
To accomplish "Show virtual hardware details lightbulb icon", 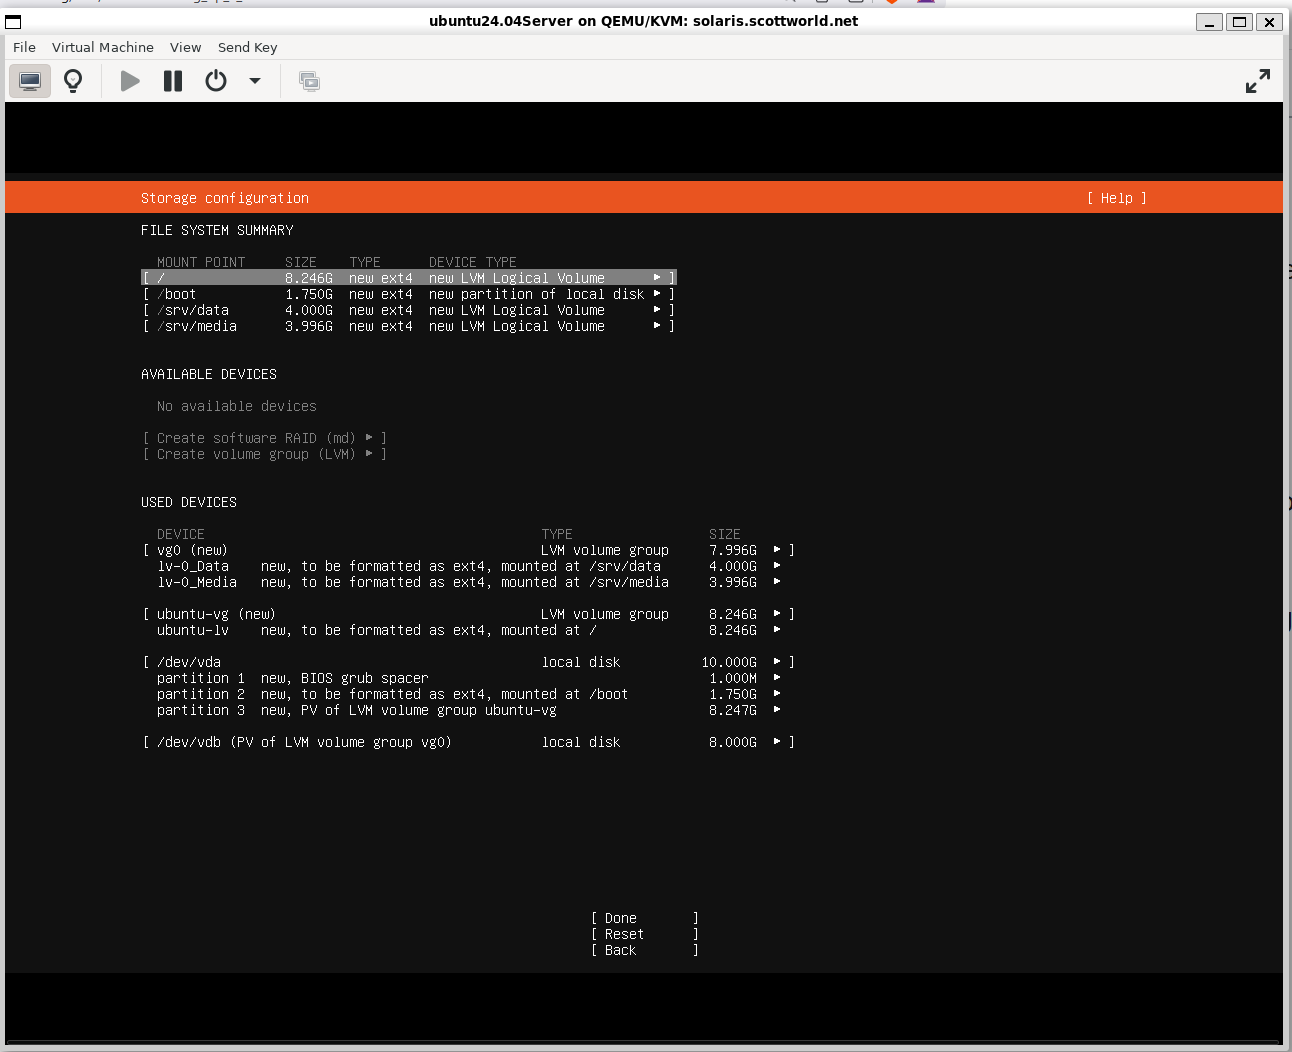I will tap(73, 81).
